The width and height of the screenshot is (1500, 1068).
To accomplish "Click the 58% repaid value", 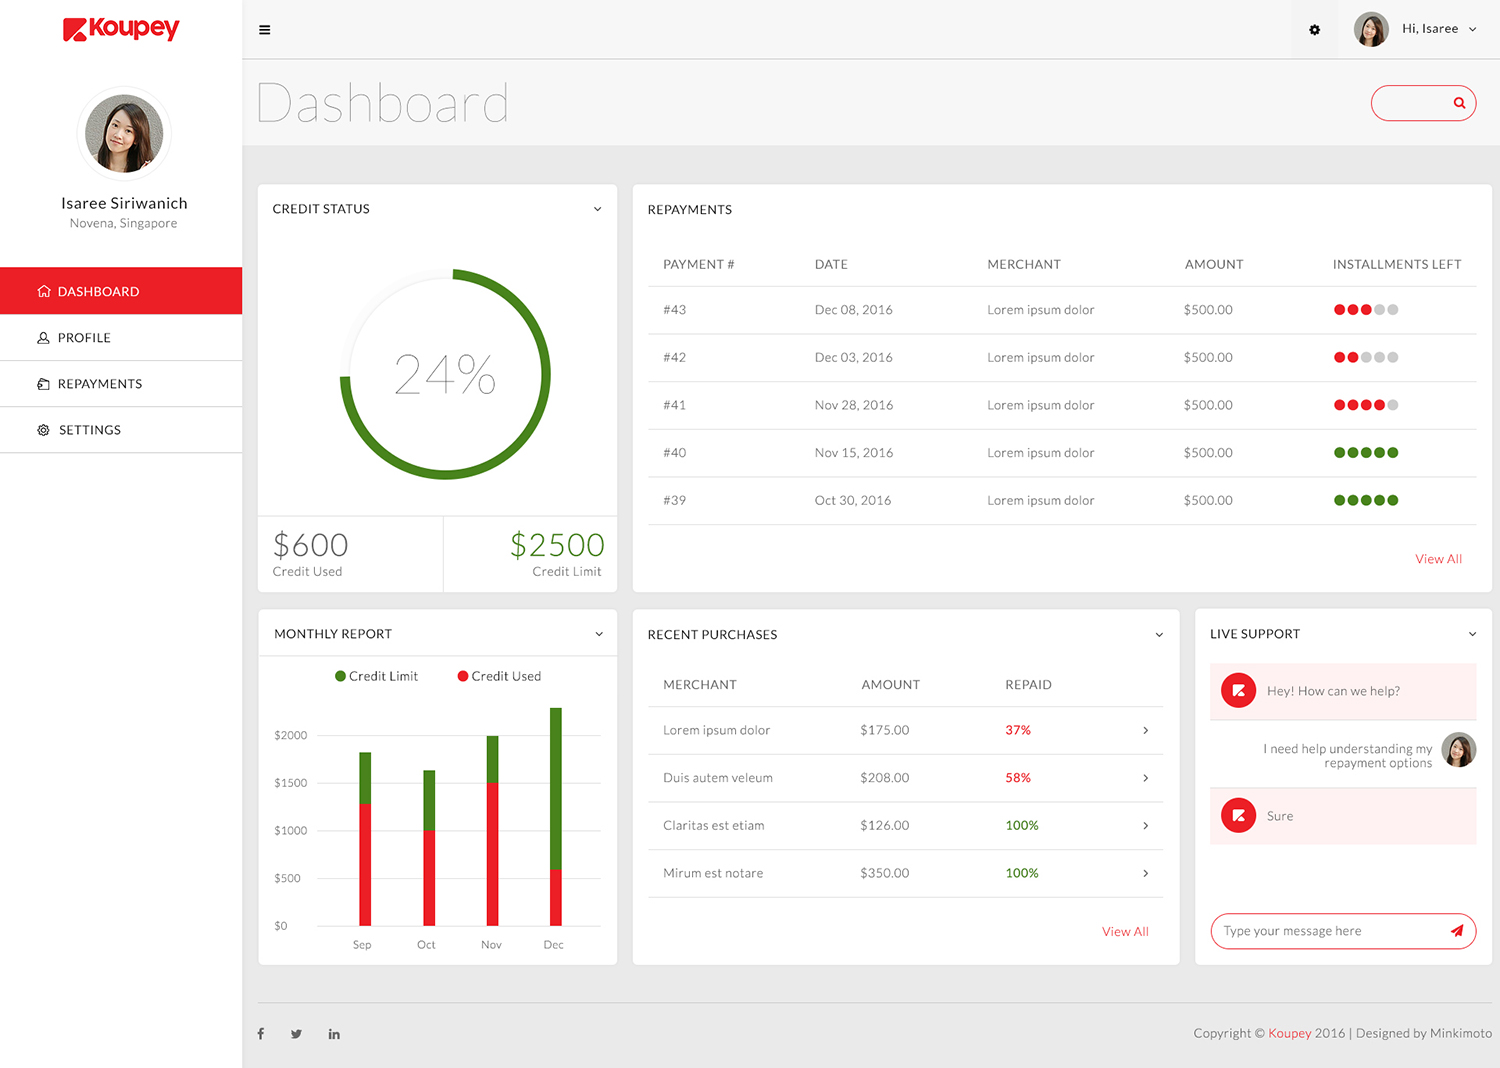I will point(1018,778).
